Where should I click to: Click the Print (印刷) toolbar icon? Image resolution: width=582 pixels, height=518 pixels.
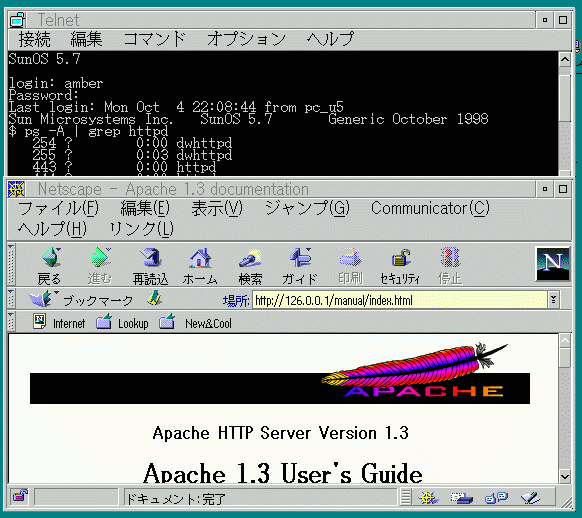click(350, 266)
